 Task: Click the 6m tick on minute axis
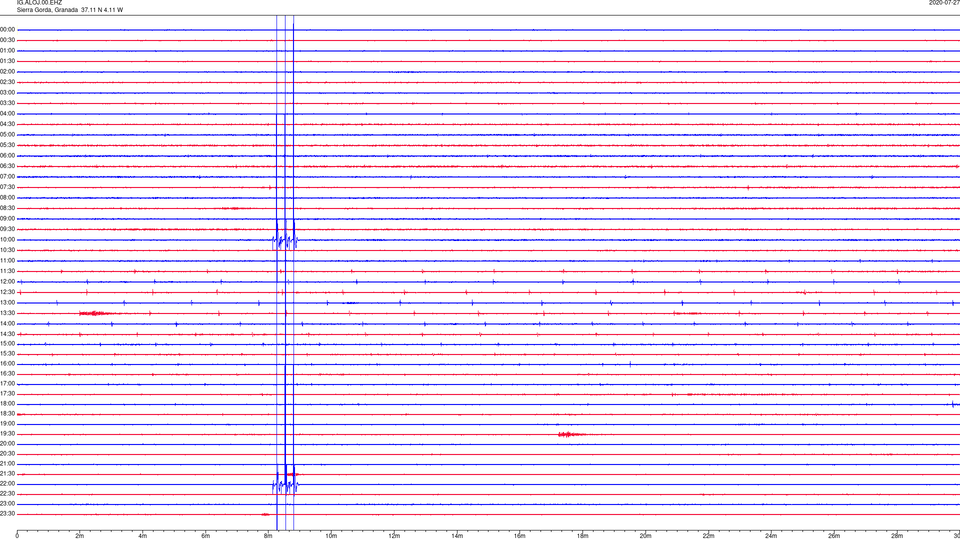206,536
